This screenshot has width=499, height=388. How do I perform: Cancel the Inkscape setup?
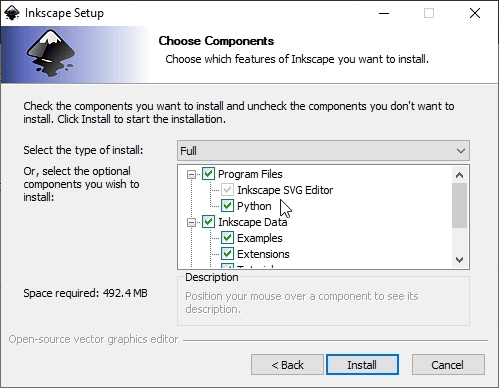tap(448, 365)
